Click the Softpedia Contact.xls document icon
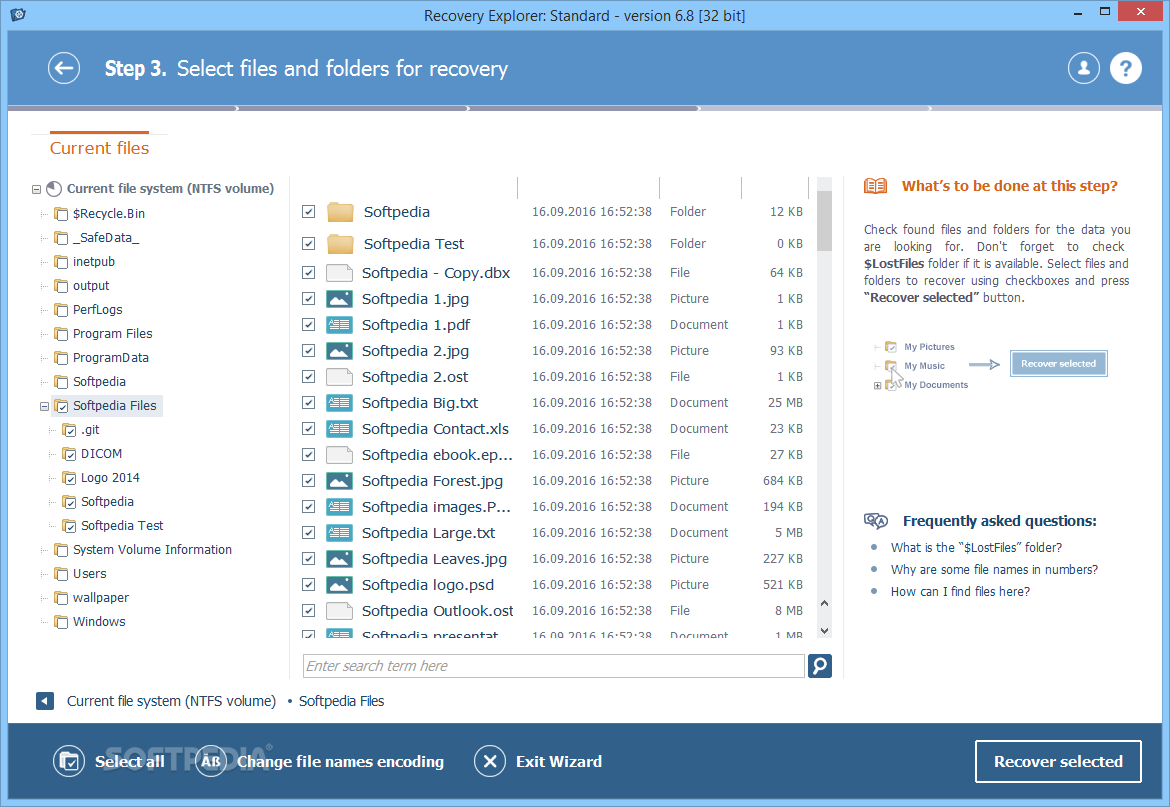1170x807 pixels. click(x=340, y=429)
